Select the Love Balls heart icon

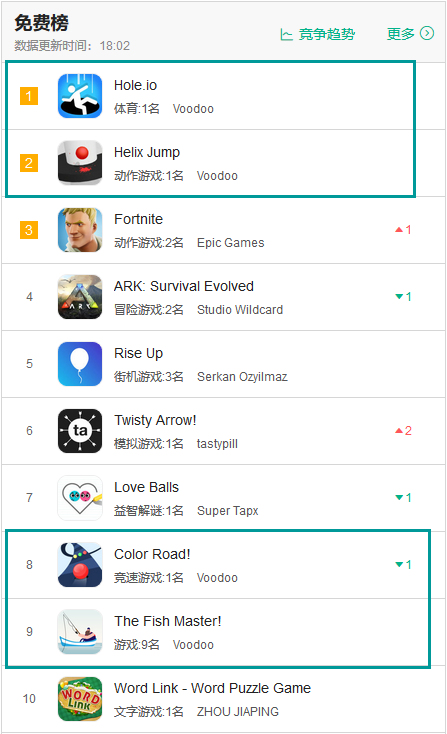pyautogui.click(x=80, y=498)
